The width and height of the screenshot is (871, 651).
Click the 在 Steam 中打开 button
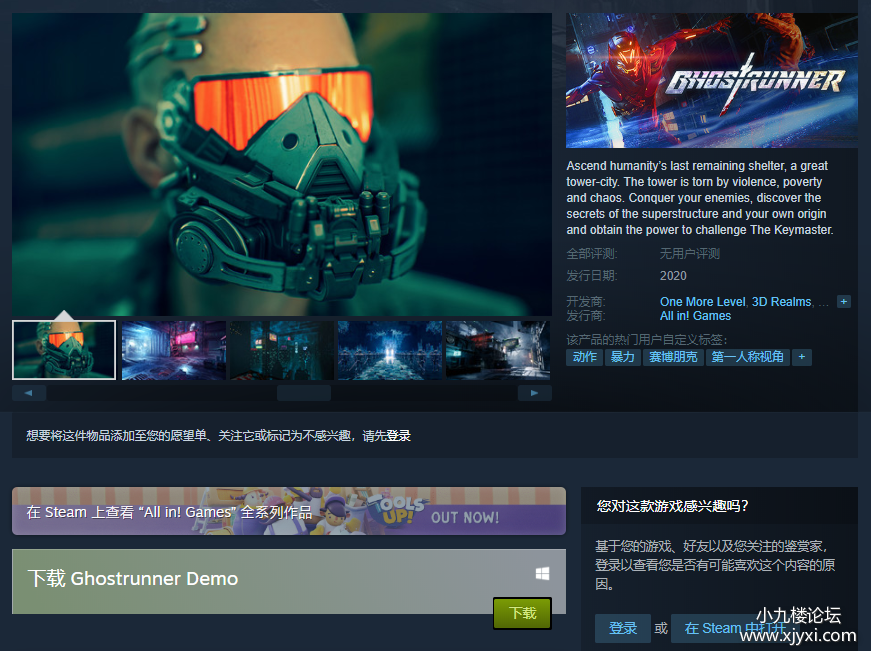point(735,628)
